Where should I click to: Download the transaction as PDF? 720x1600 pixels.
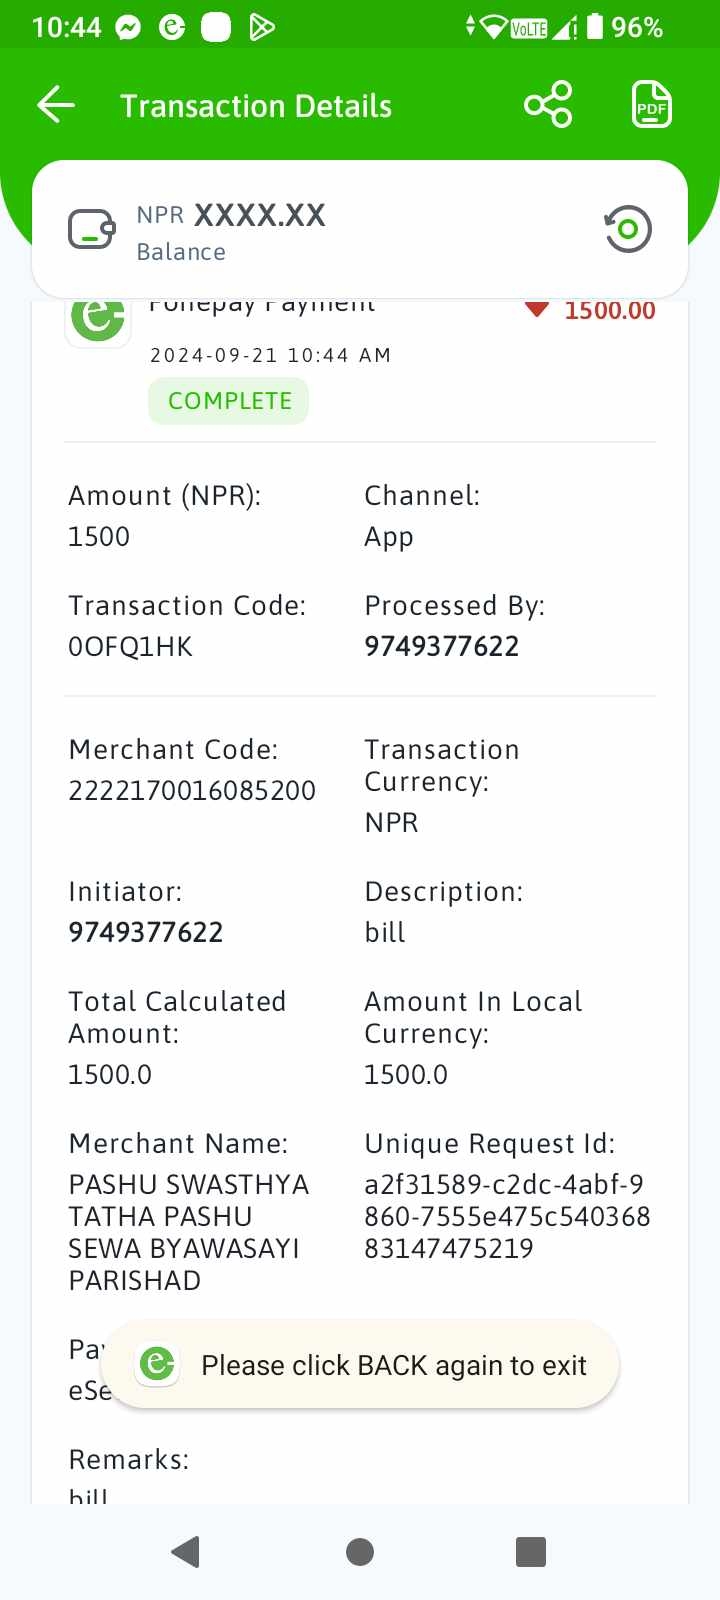click(x=652, y=105)
